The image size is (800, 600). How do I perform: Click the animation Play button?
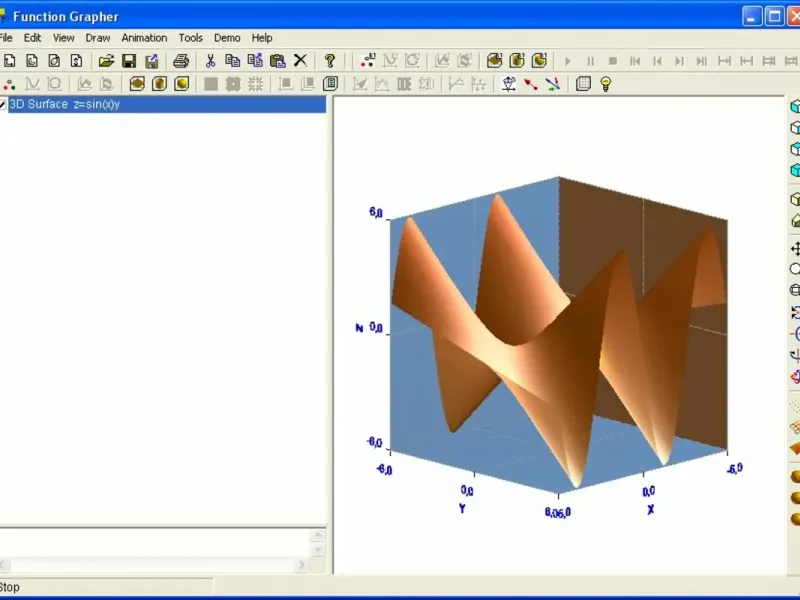coord(567,61)
